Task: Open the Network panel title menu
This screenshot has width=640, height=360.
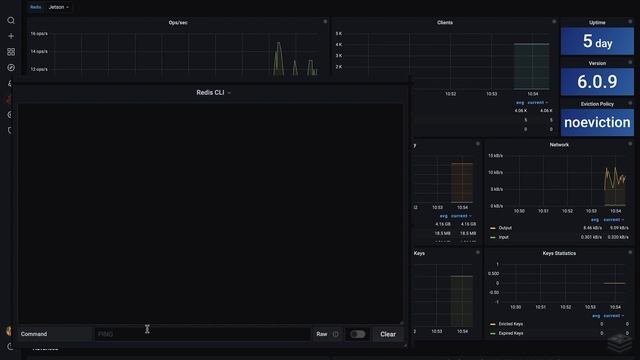Action: pos(559,144)
